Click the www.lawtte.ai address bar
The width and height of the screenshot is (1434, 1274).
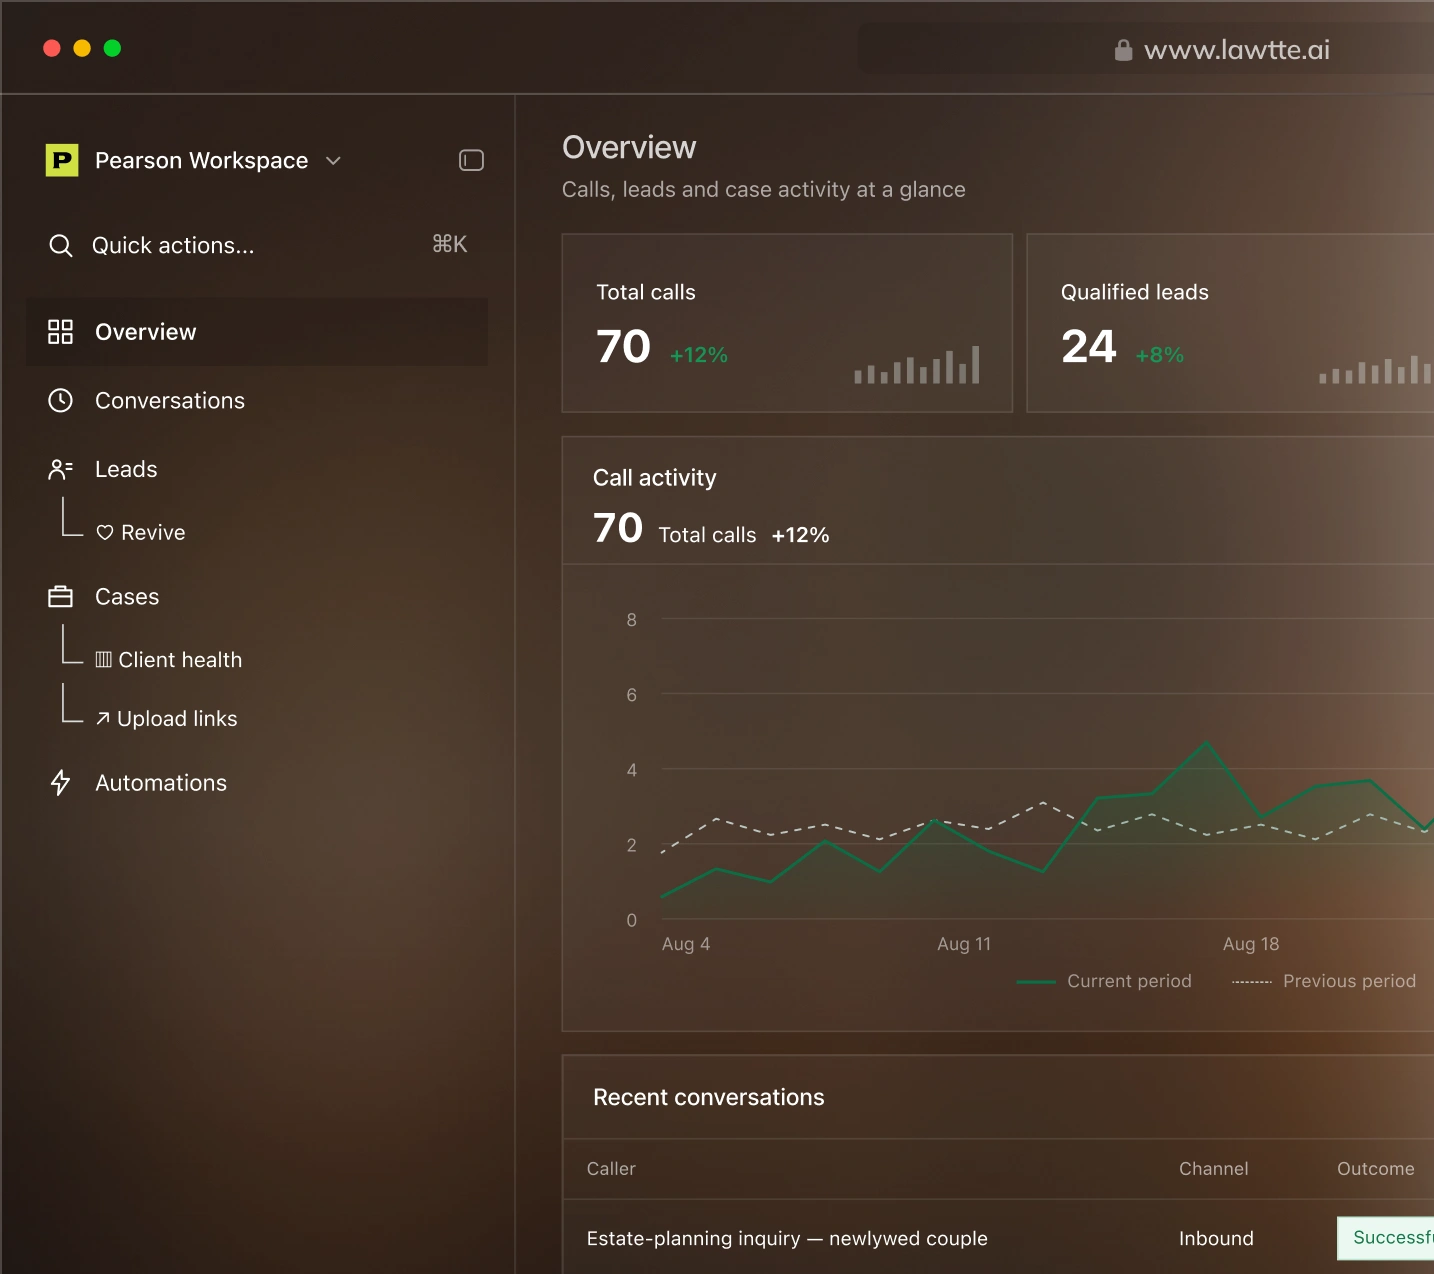click(x=1146, y=50)
